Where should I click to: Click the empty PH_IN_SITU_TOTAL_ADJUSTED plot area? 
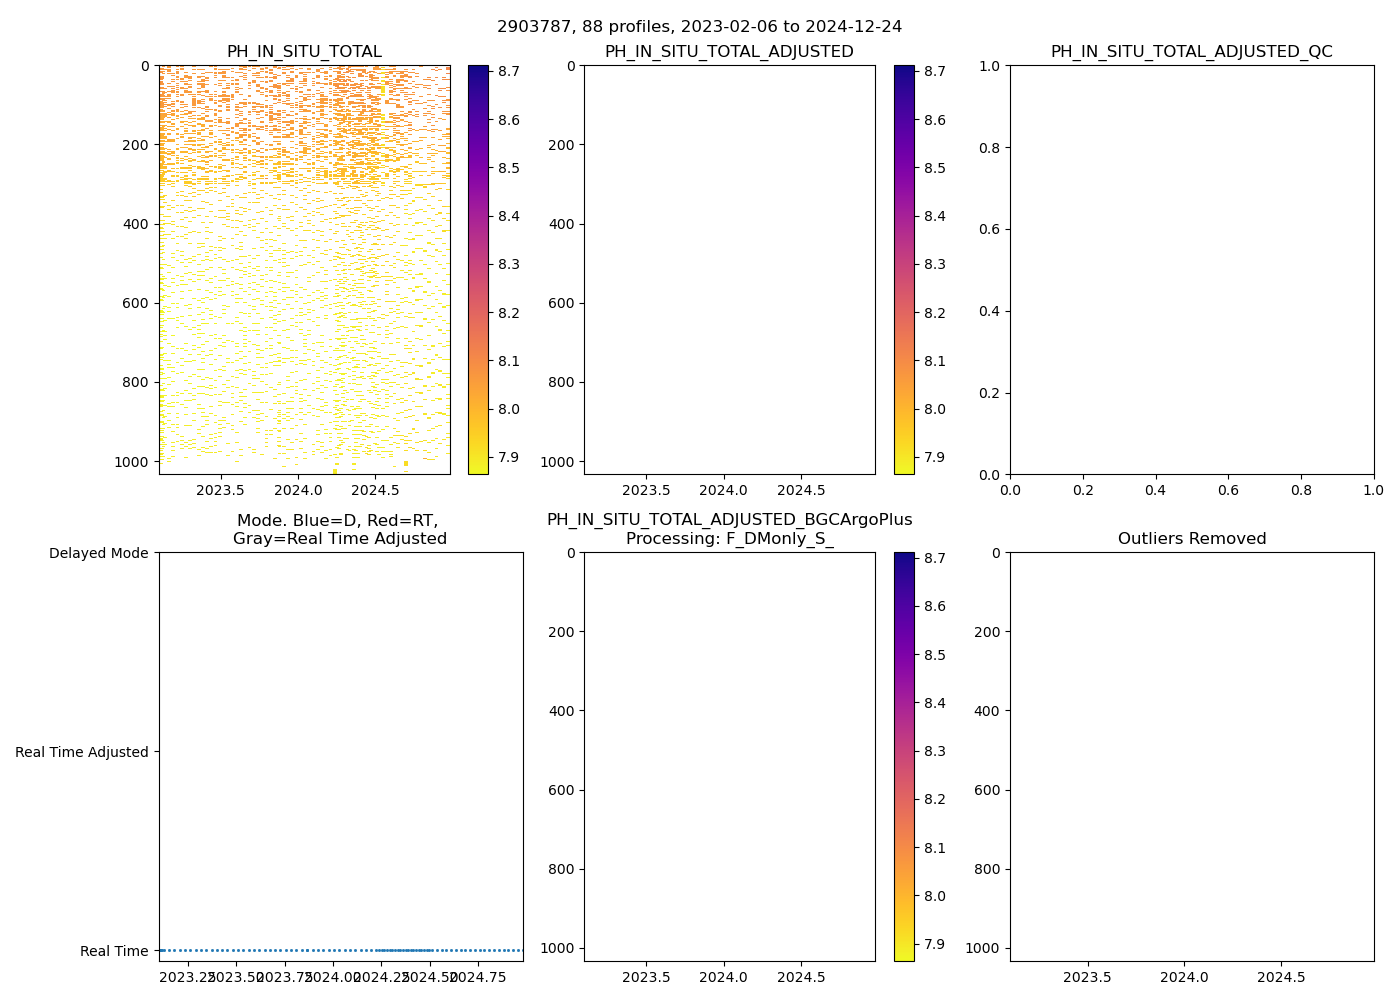pos(729,269)
